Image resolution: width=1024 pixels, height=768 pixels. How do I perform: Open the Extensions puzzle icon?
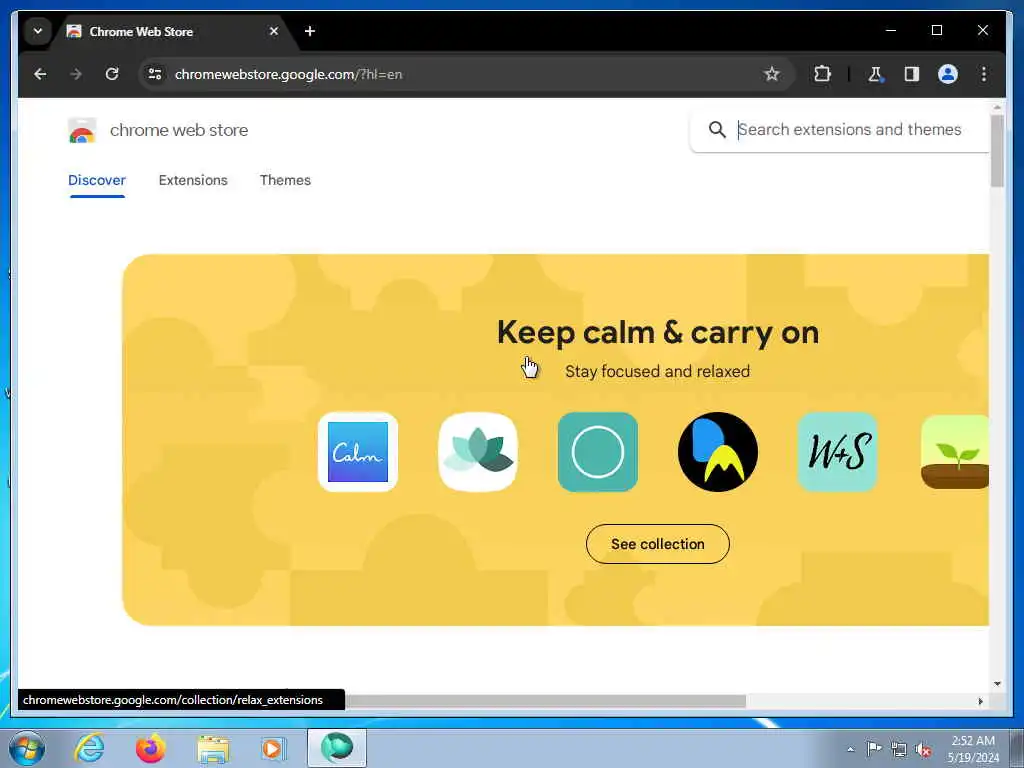click(822, 74)
